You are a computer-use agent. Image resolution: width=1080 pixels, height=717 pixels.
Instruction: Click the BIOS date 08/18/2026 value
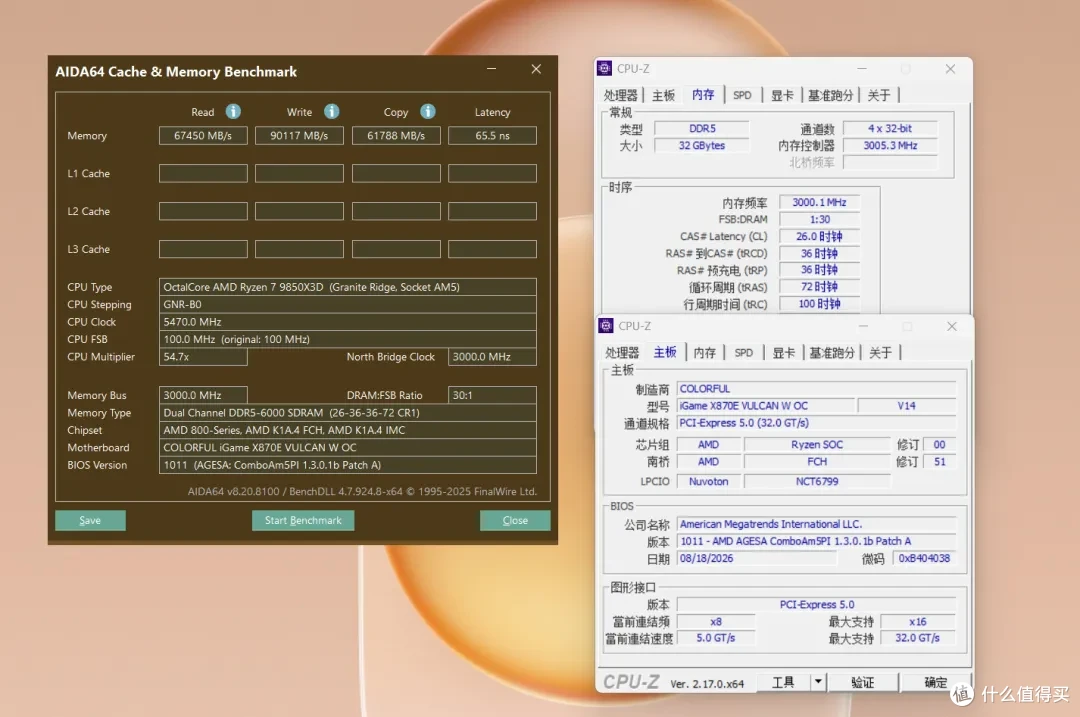coord(756,559)
